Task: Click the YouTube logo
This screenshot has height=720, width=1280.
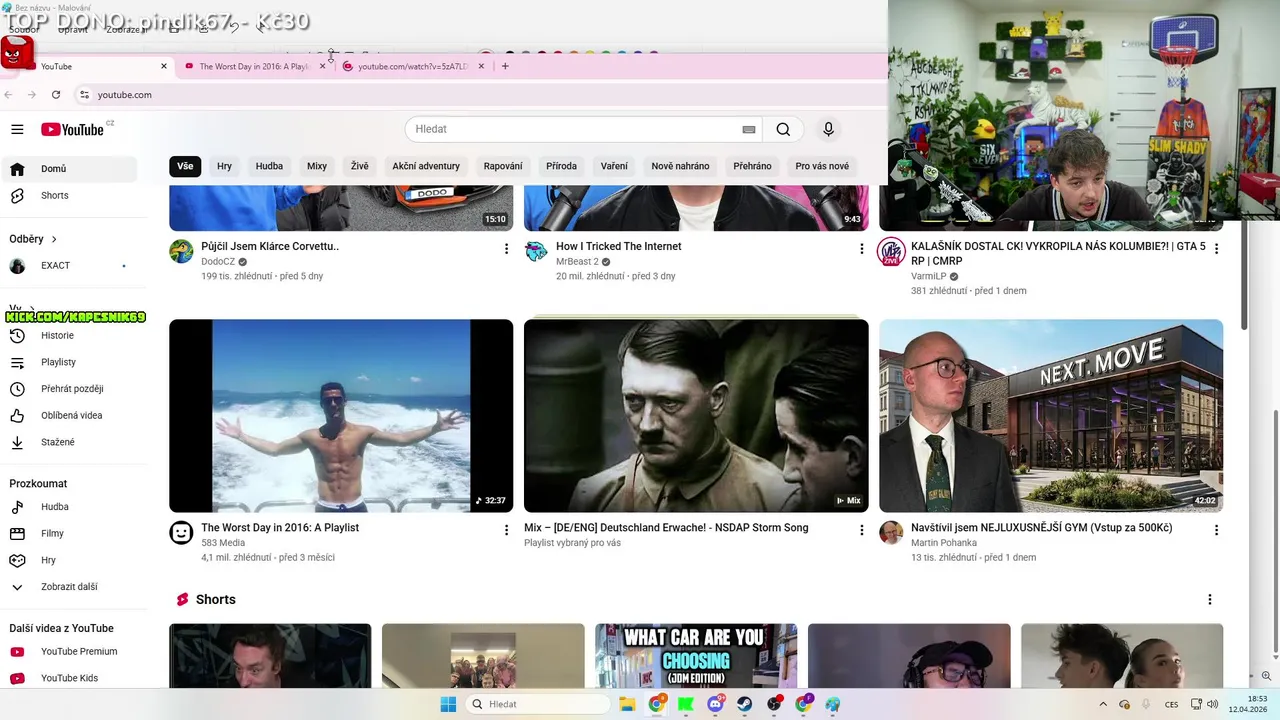Action: coord(73,129)
